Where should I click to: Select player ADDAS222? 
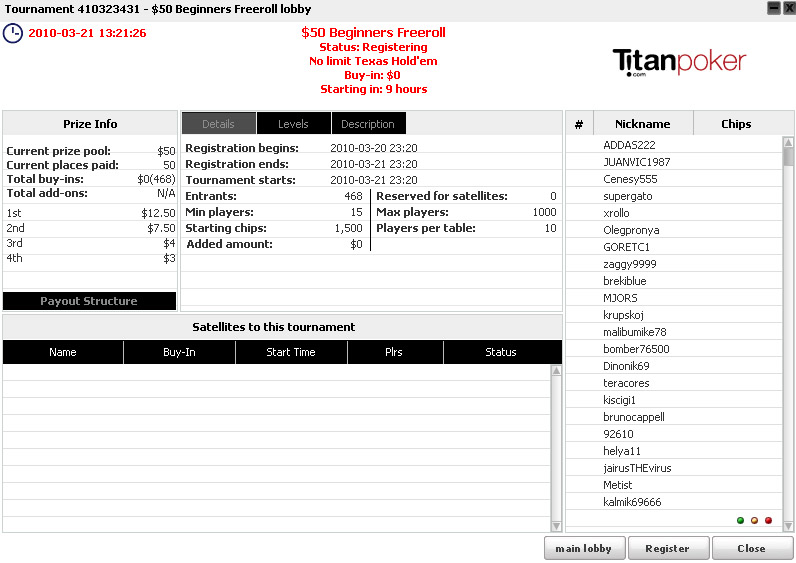pyautogui.click(x=674, y=145)
